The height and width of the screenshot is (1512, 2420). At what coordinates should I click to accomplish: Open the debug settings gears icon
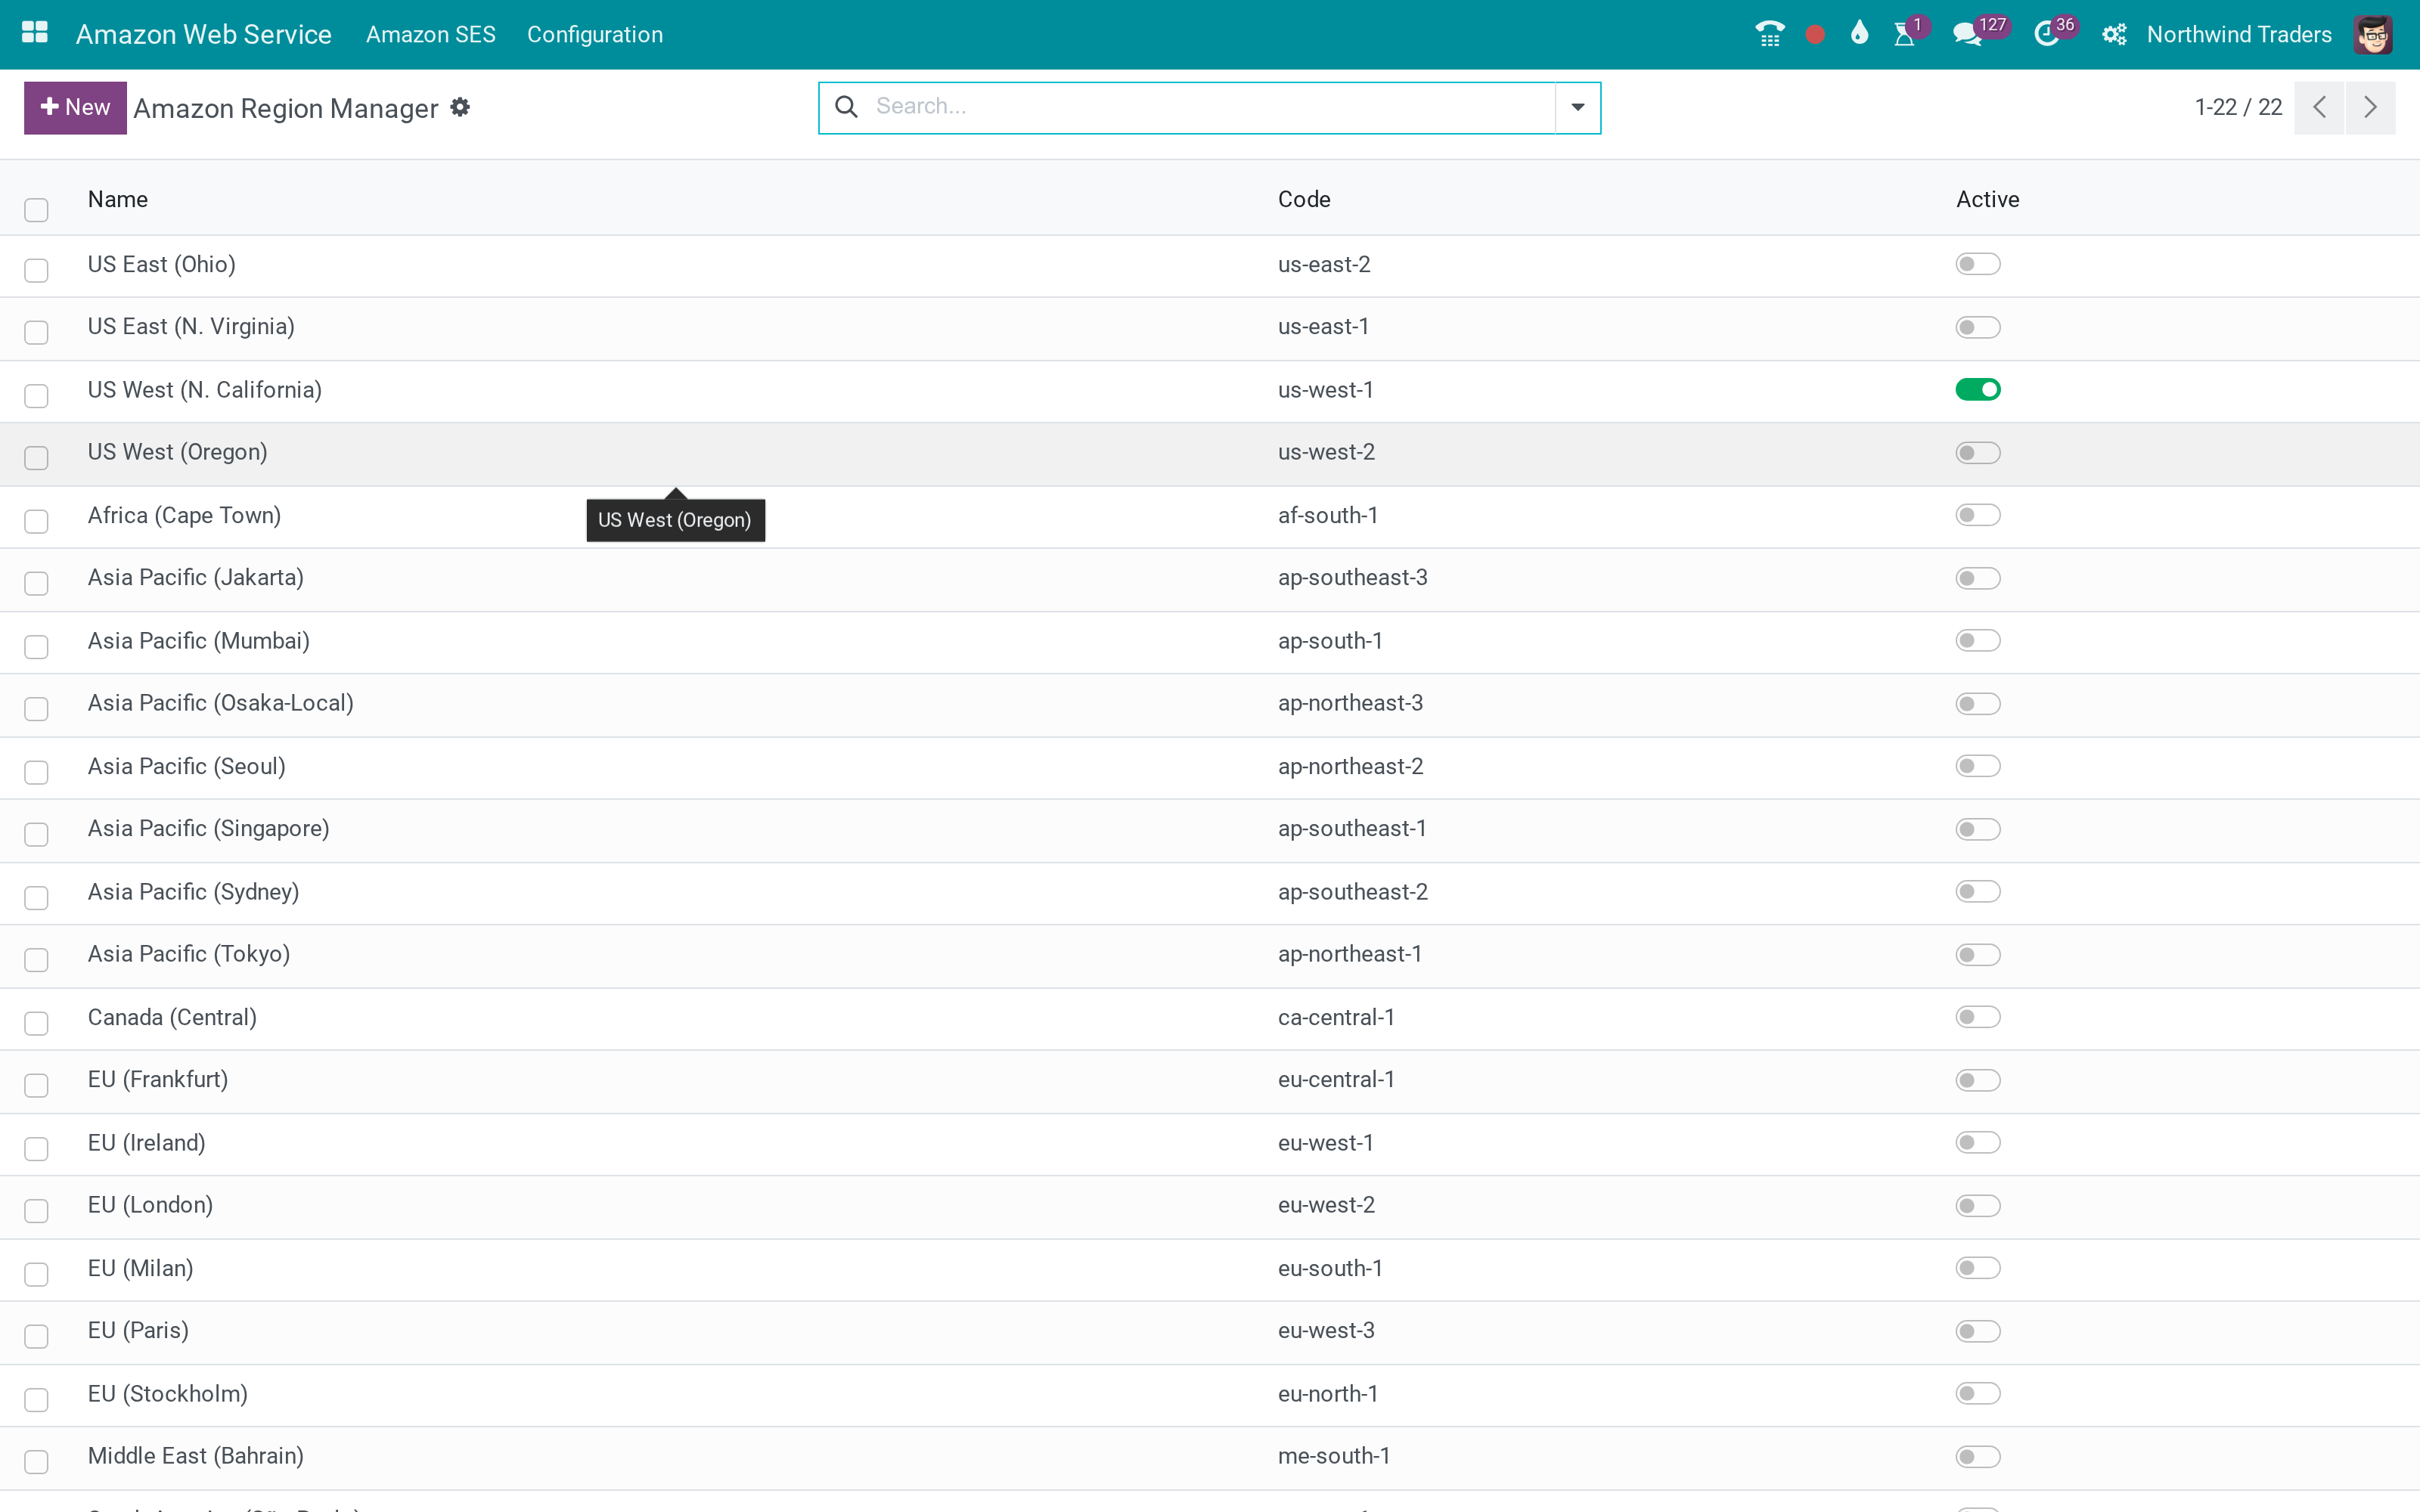[x=2113, y=35]
